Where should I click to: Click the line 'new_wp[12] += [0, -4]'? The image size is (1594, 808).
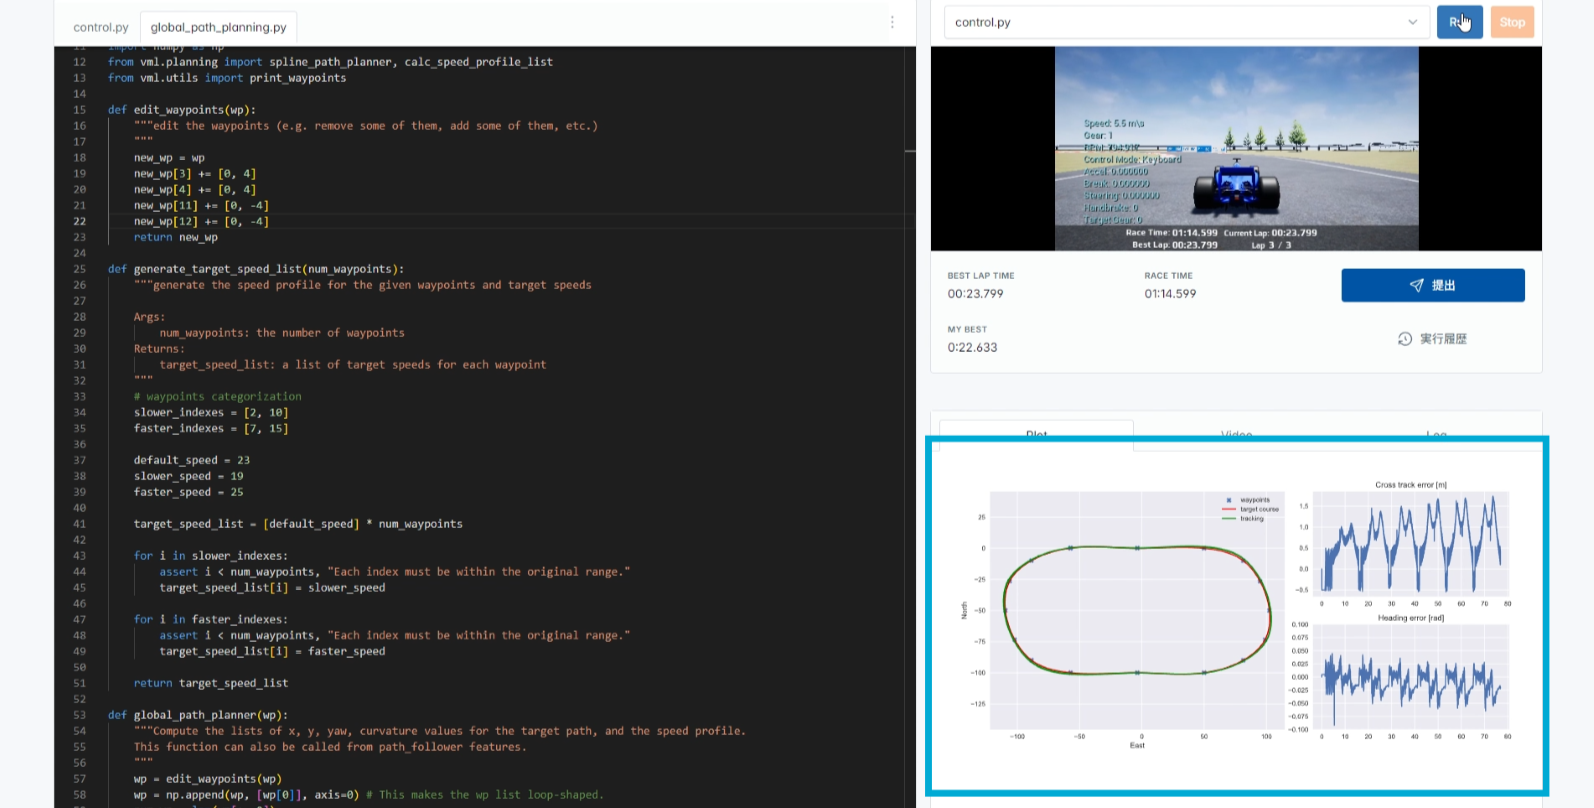(x=201, y=222)
